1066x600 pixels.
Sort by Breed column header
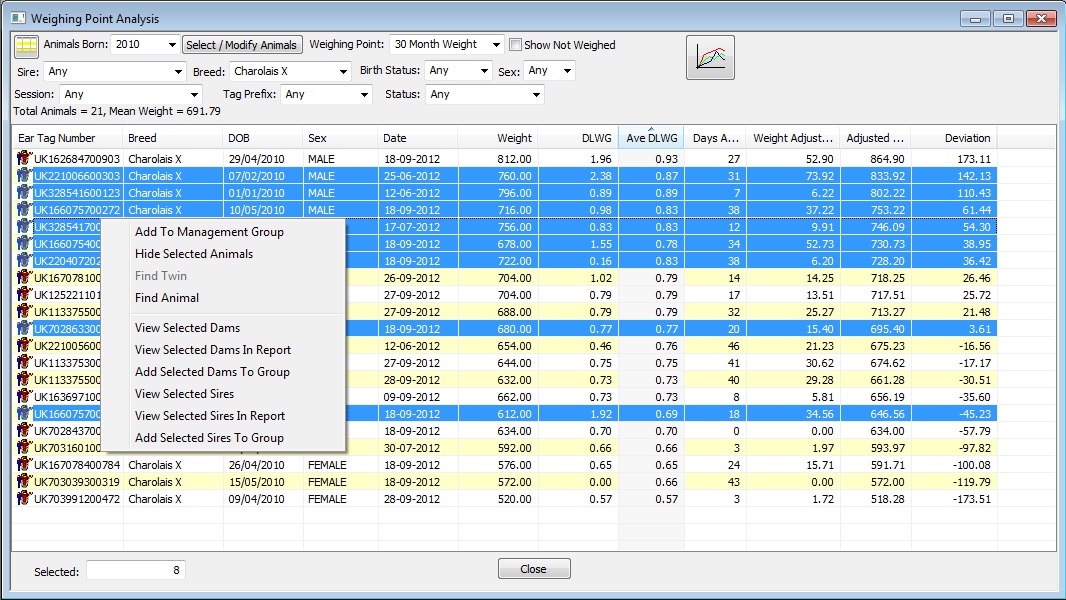(173, 138)
